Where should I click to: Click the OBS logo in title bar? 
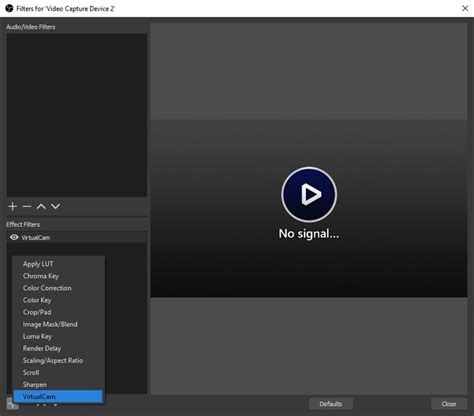click(x=9, y=8)
